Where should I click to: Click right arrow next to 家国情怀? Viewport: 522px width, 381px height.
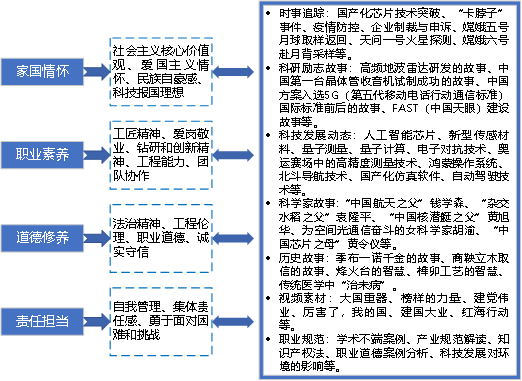pyautogui.click(x=97, y=72)
